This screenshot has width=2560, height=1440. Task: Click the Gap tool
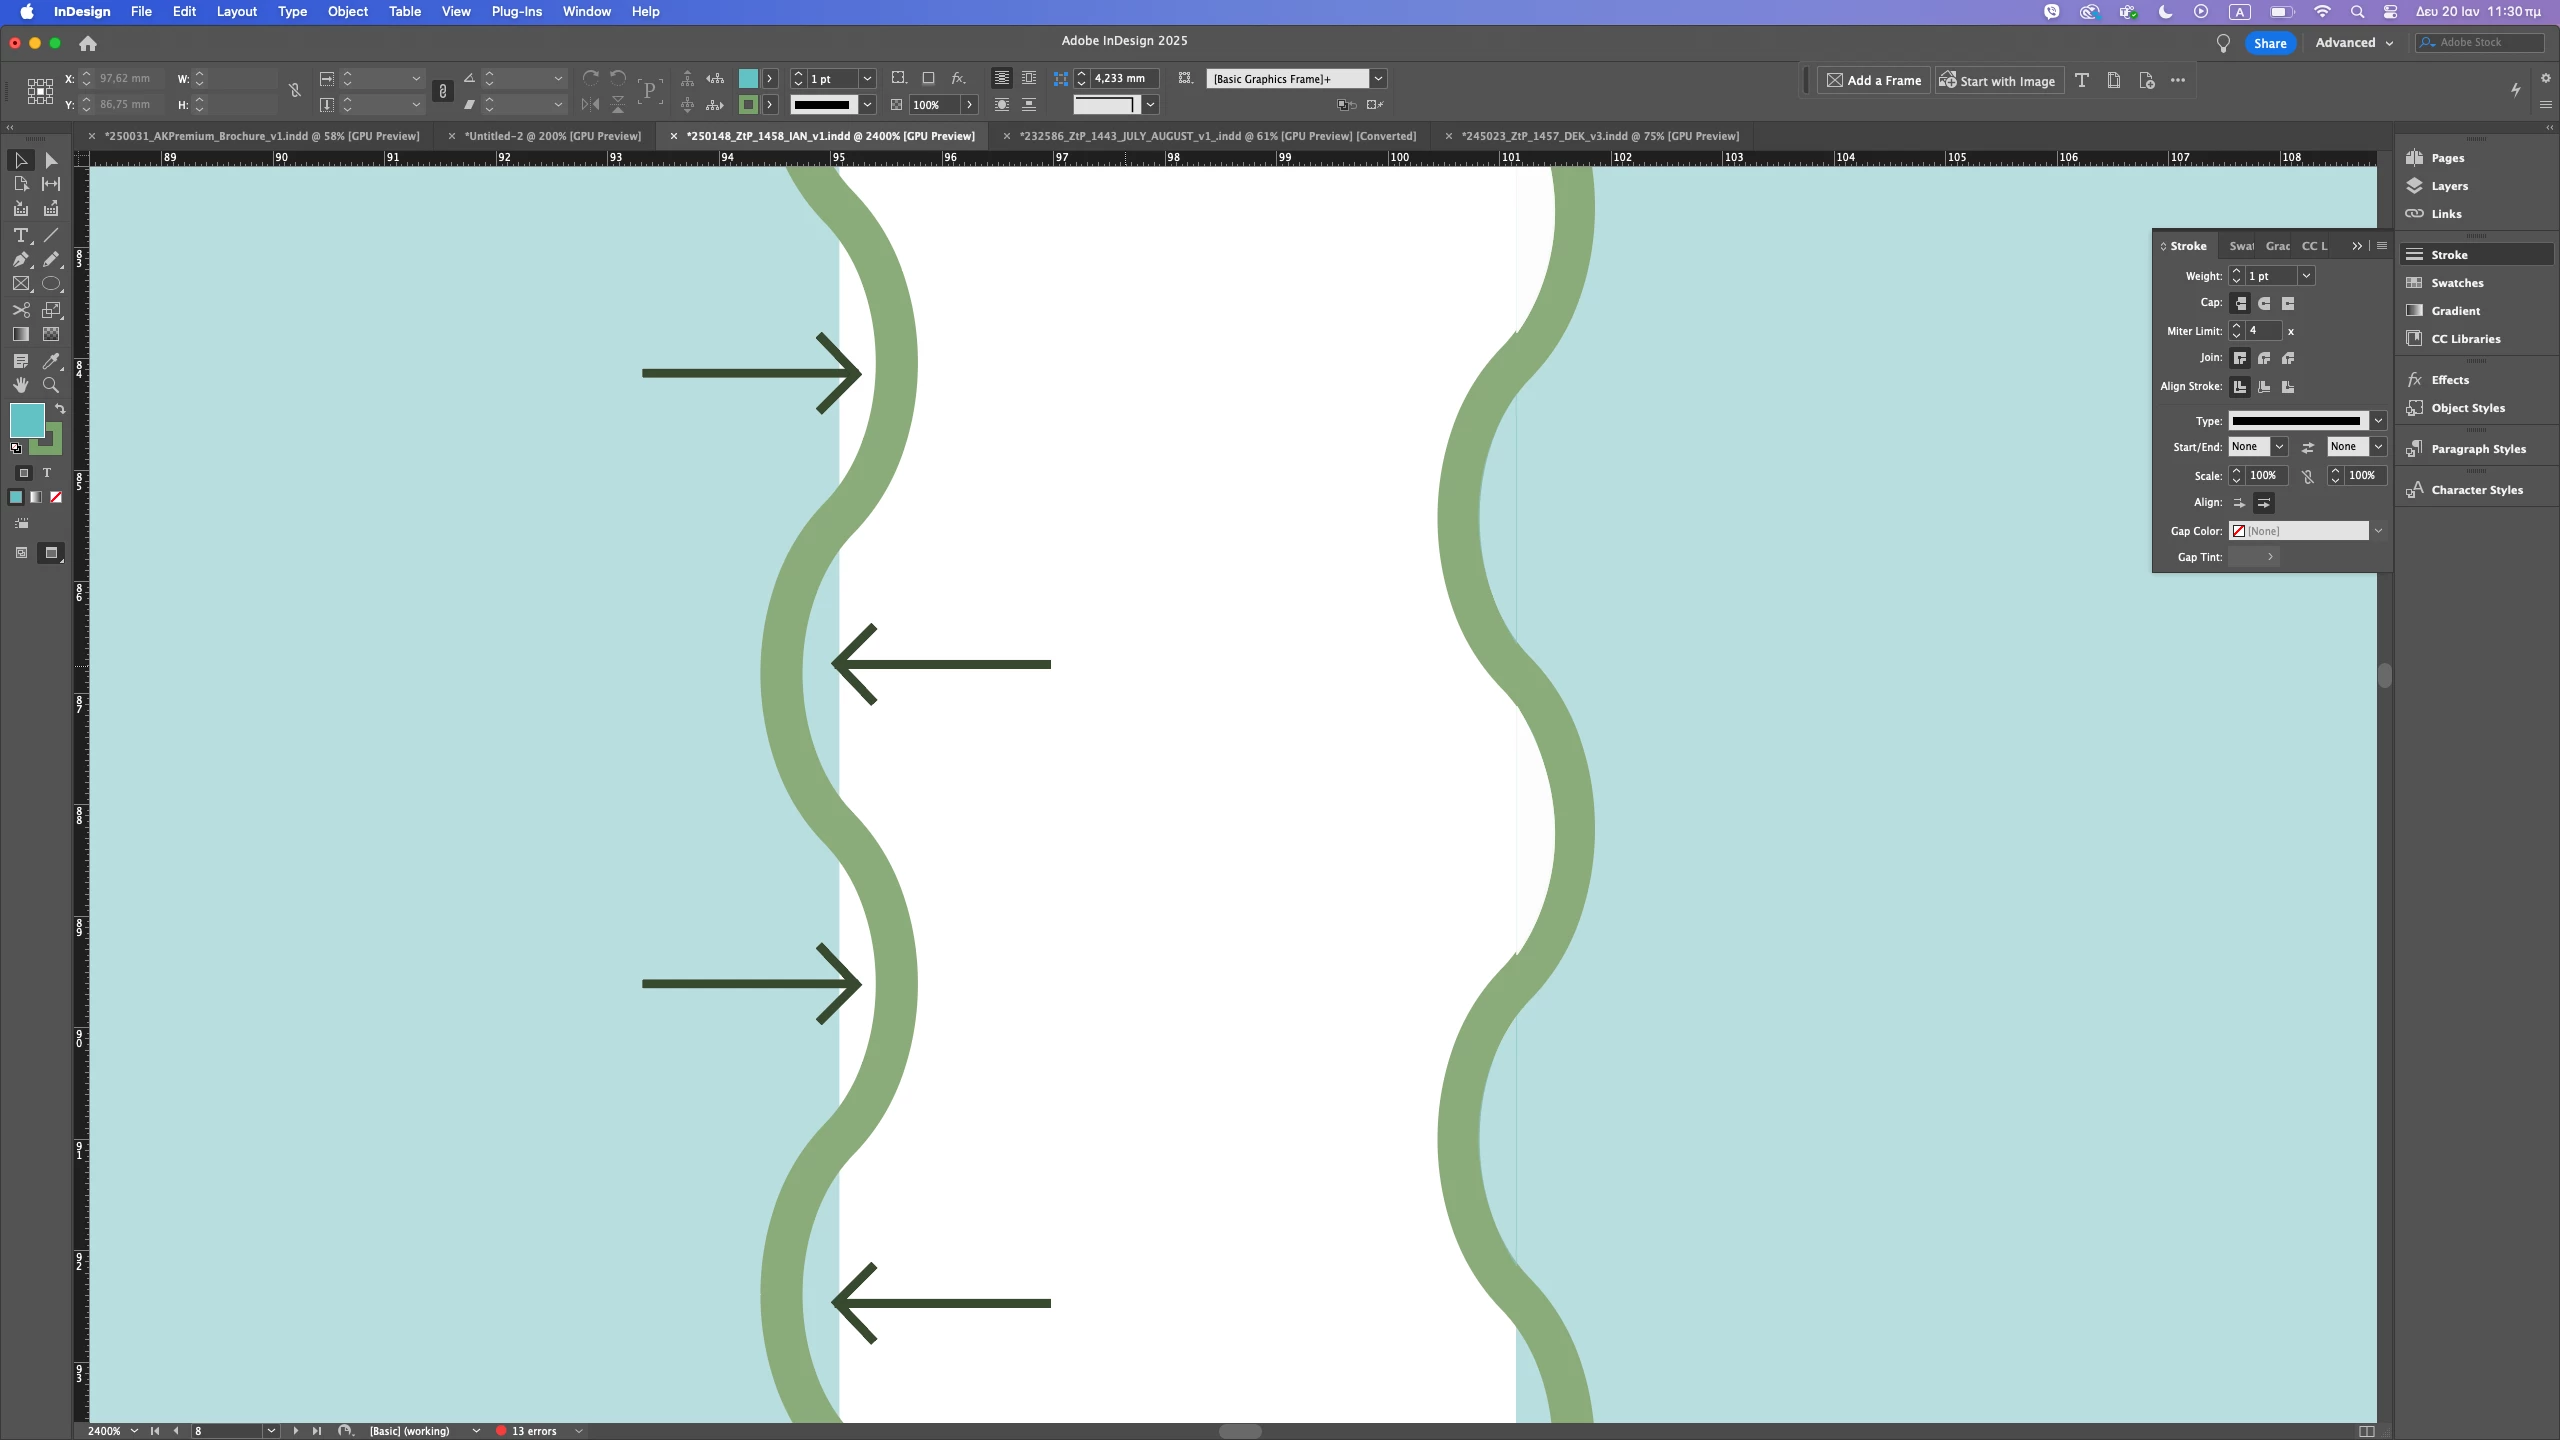tap(51, 184)
